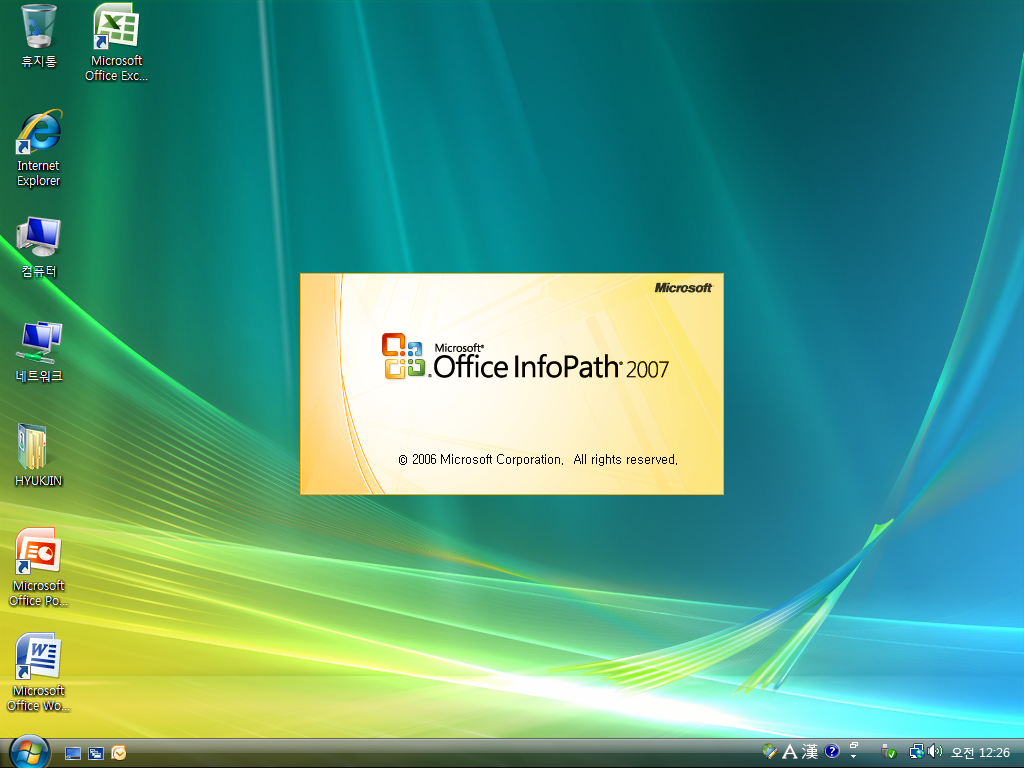
Task: Select the Microsoft Office Word shortcut
Action: (x=39, y=672)
